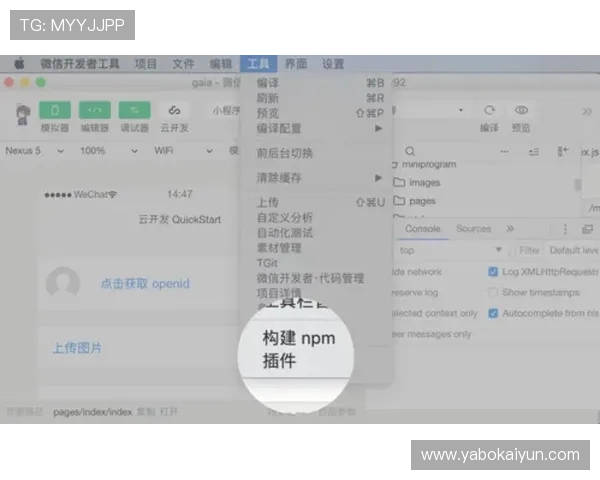Choose 上传 in the 工具 menu
Screen dimensions: 600x480
[316, 202]
